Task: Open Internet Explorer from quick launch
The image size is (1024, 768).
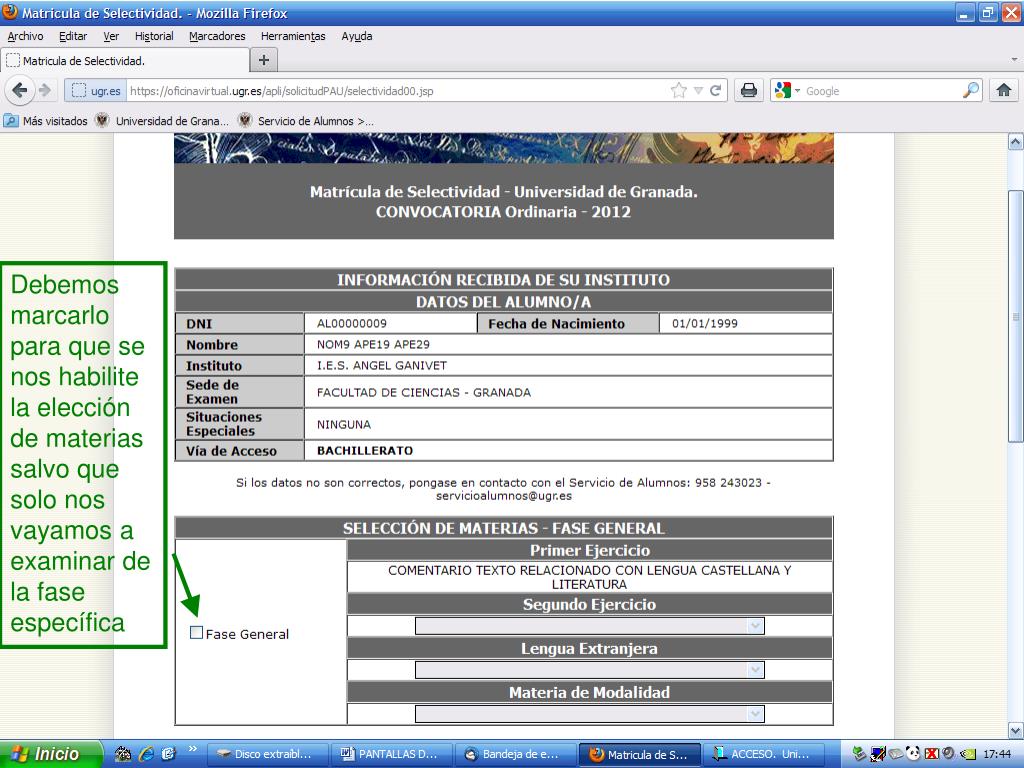Action: pyautogui.click(x=146, y=754)
